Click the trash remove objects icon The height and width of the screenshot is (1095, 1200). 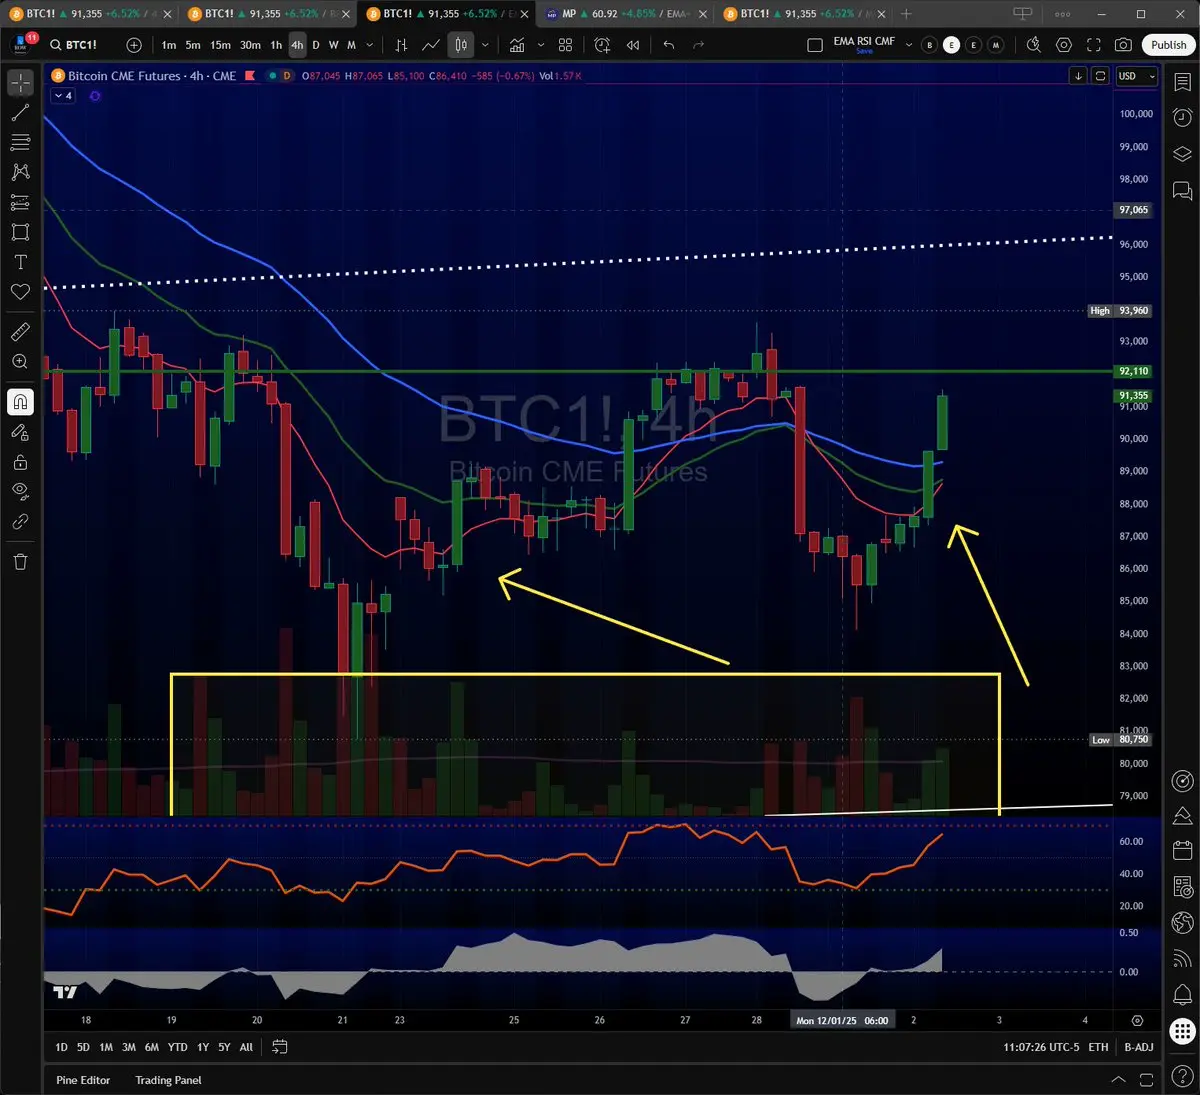click(x=20, y=561)
